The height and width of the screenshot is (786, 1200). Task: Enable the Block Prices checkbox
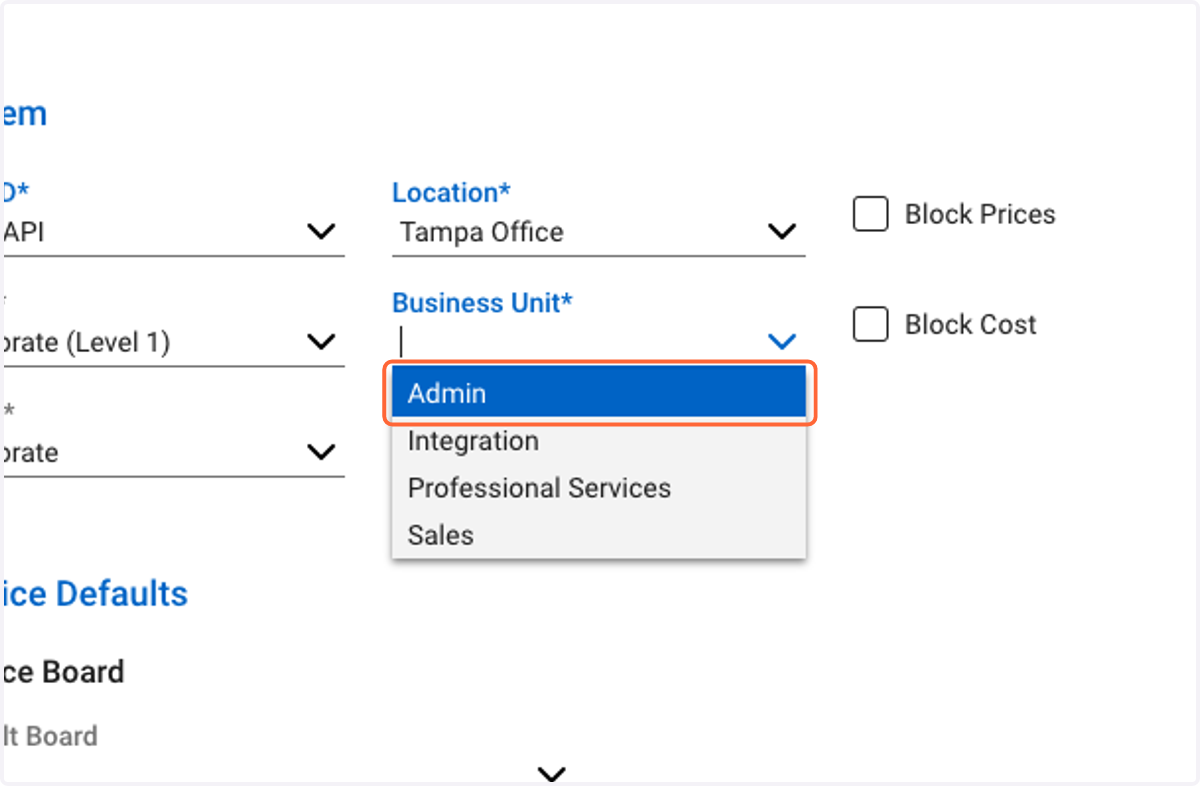click(870, 214)
